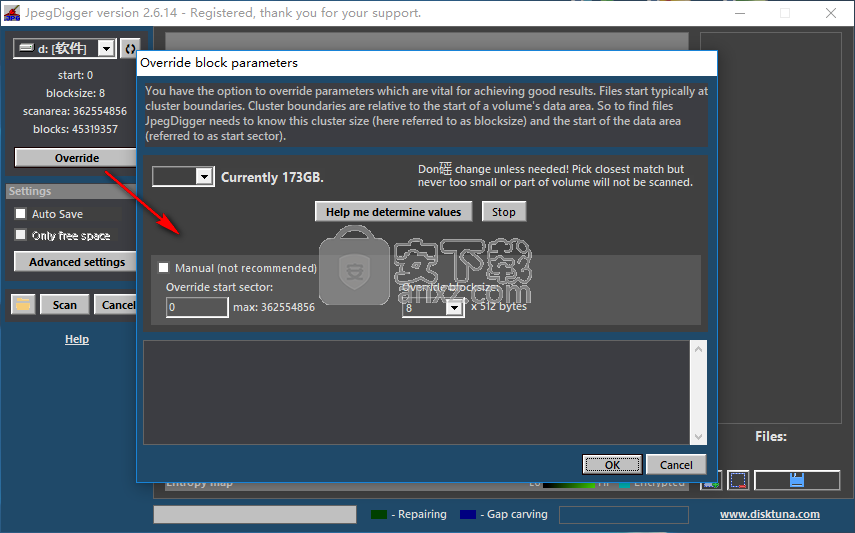Click the deselect selection icon with red minus

tap(738, 480)
